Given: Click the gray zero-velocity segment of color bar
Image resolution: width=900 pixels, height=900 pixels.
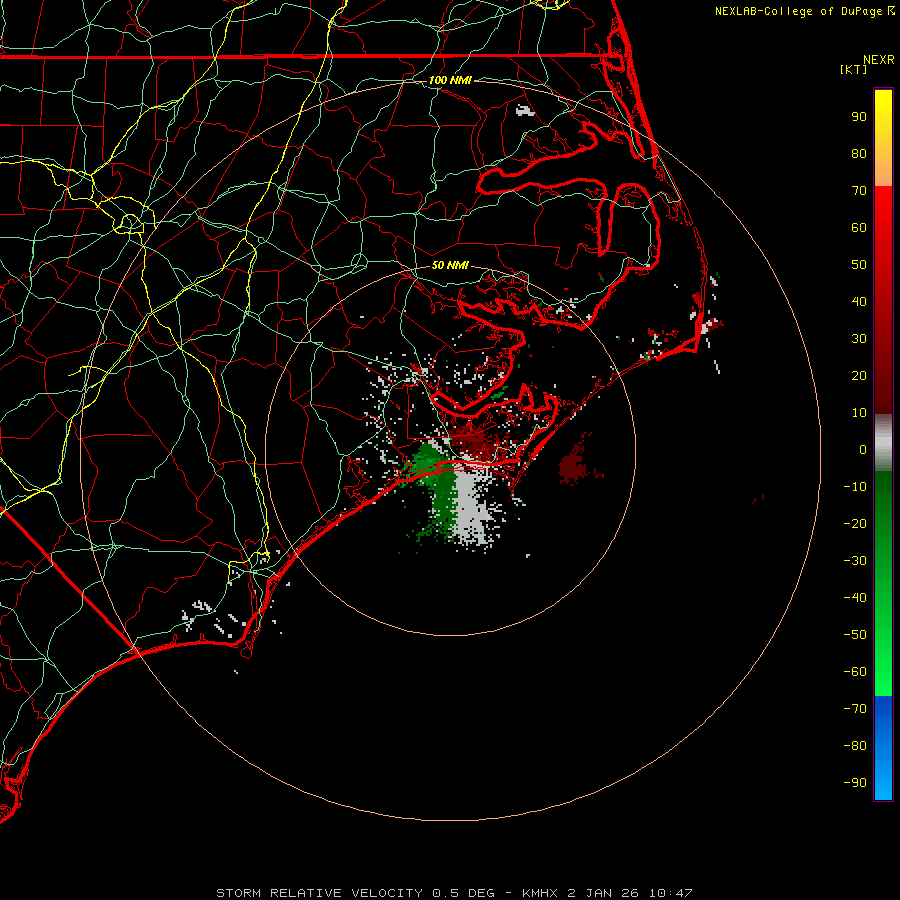Looking at the screenshot, I should pyautogui.click(x=883, y=443).
